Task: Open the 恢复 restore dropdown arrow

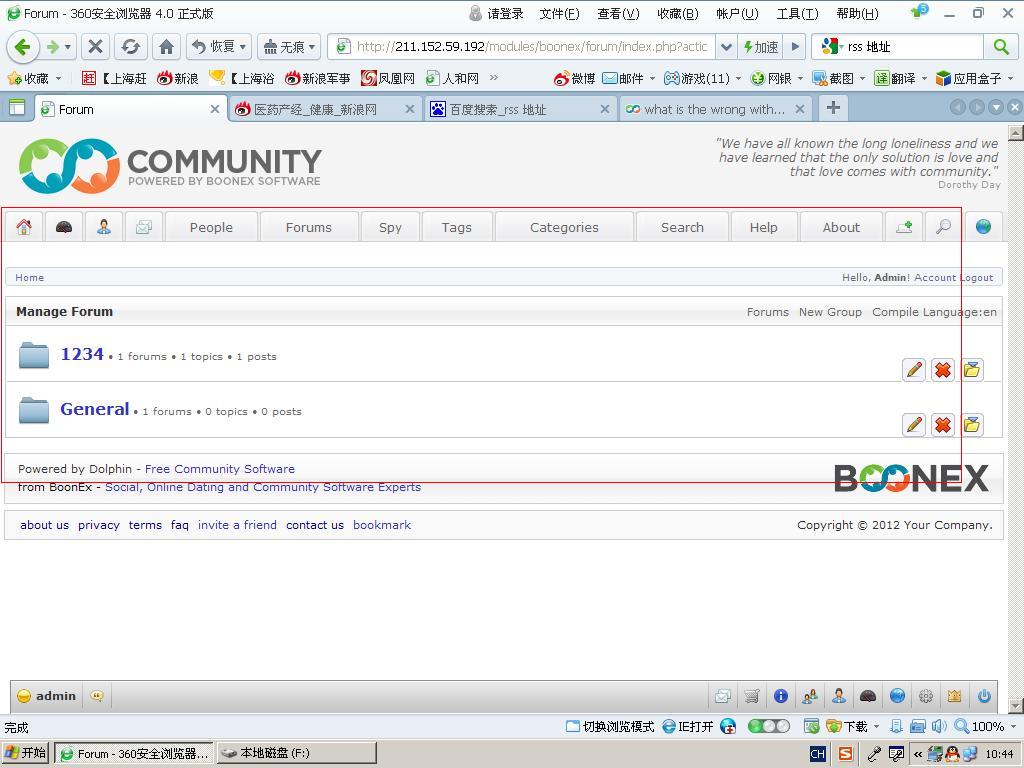Action: (x=242, y=46)
